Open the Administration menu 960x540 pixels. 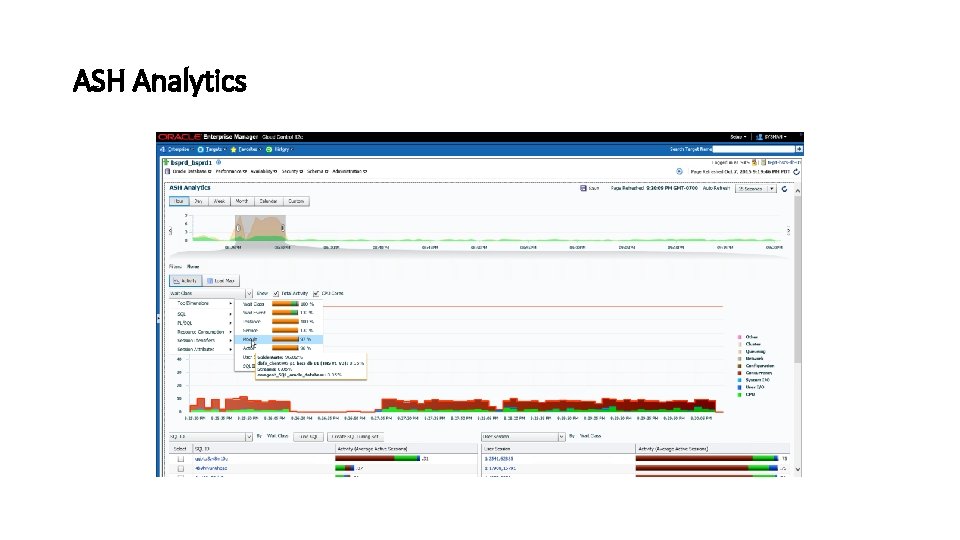pyautogui.click(x=350, y=171)
